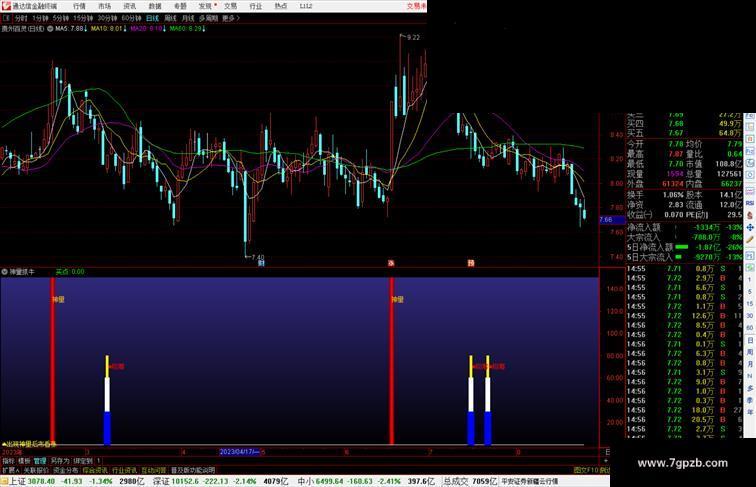Click the 2023/04/17 date marker on axis
This screenshot has width=756, height=487.
[x=239, y=452]
